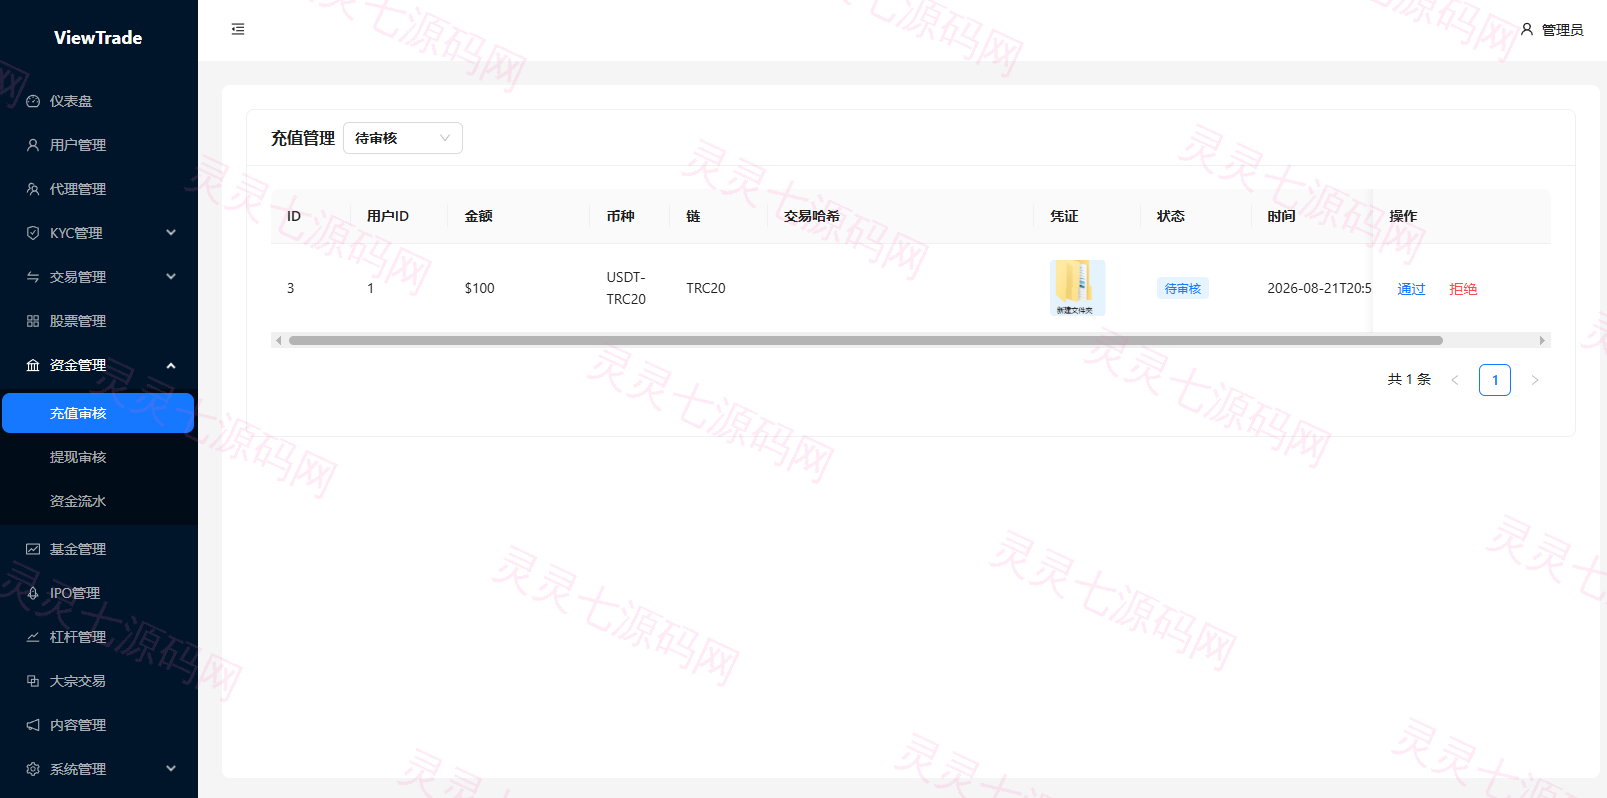Select 资金流水 submenu item
1607x798 pixels.
click(98, 501)
